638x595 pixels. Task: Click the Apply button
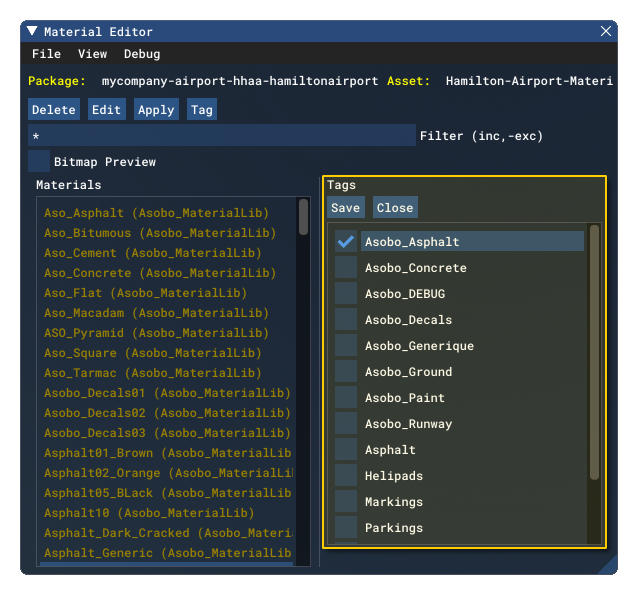[156, 110]
